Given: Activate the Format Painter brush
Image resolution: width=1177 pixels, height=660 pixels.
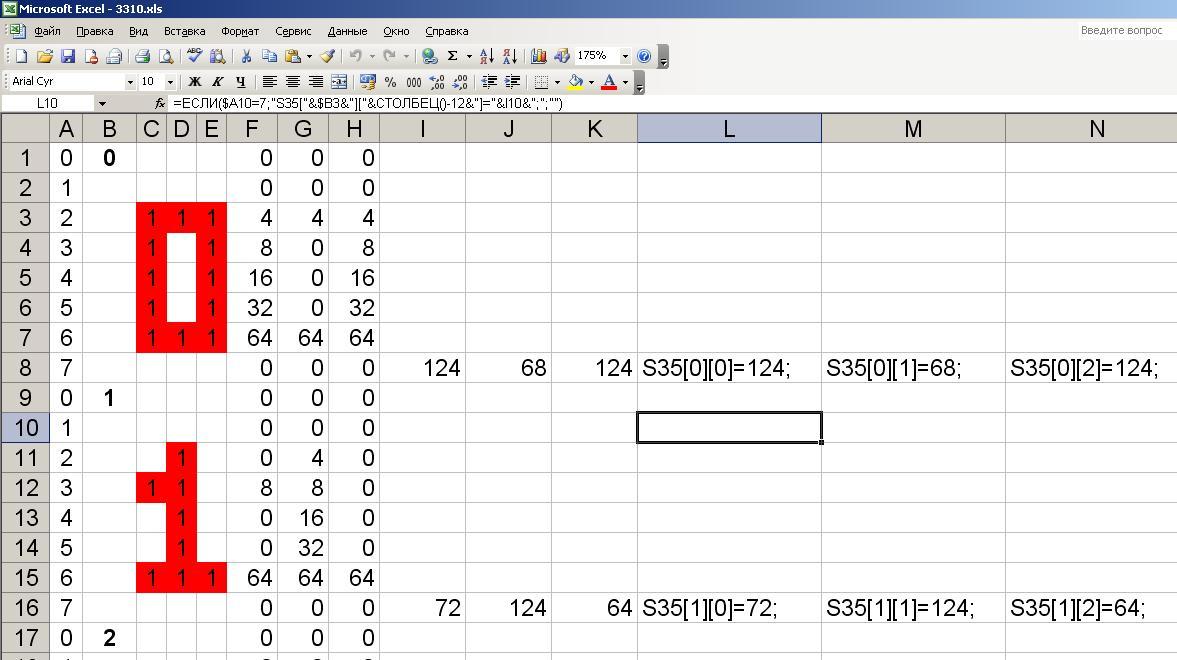Looking at the screenshot, I should click(327, 56).
